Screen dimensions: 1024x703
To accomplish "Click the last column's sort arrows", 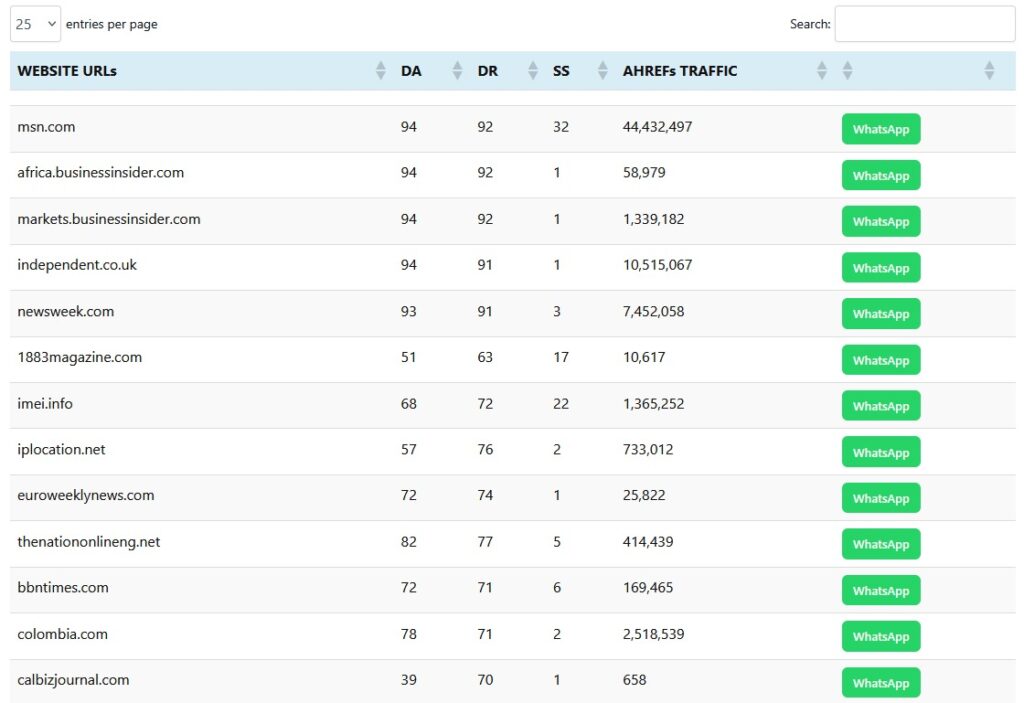I will click(989, 71).
